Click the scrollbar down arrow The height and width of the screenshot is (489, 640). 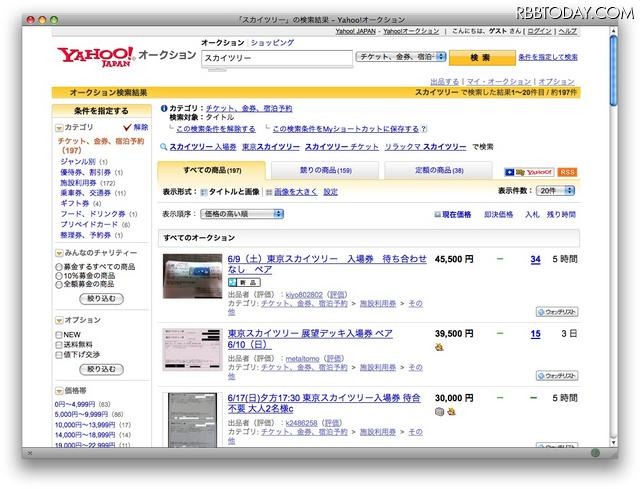tap(613, 442)
